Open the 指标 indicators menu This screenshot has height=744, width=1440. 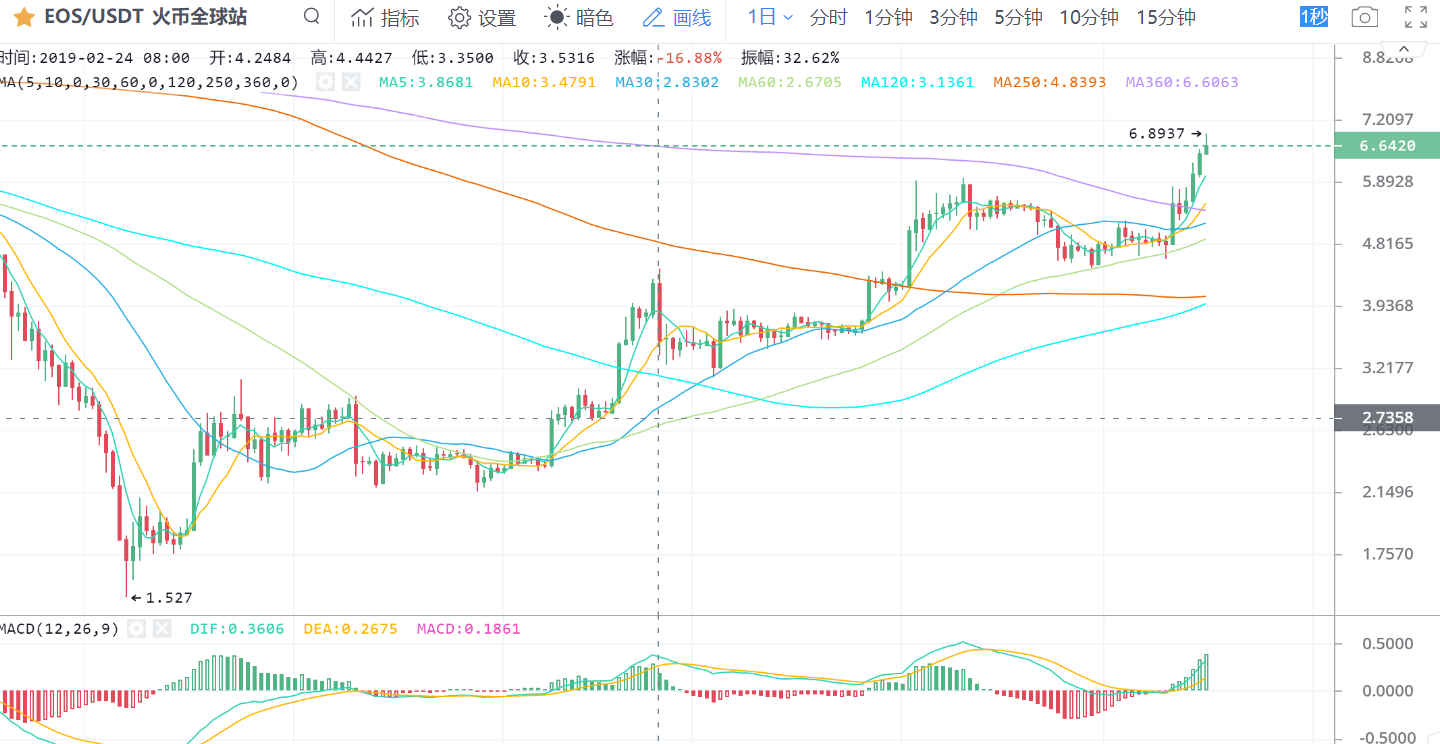click(386, 18)
